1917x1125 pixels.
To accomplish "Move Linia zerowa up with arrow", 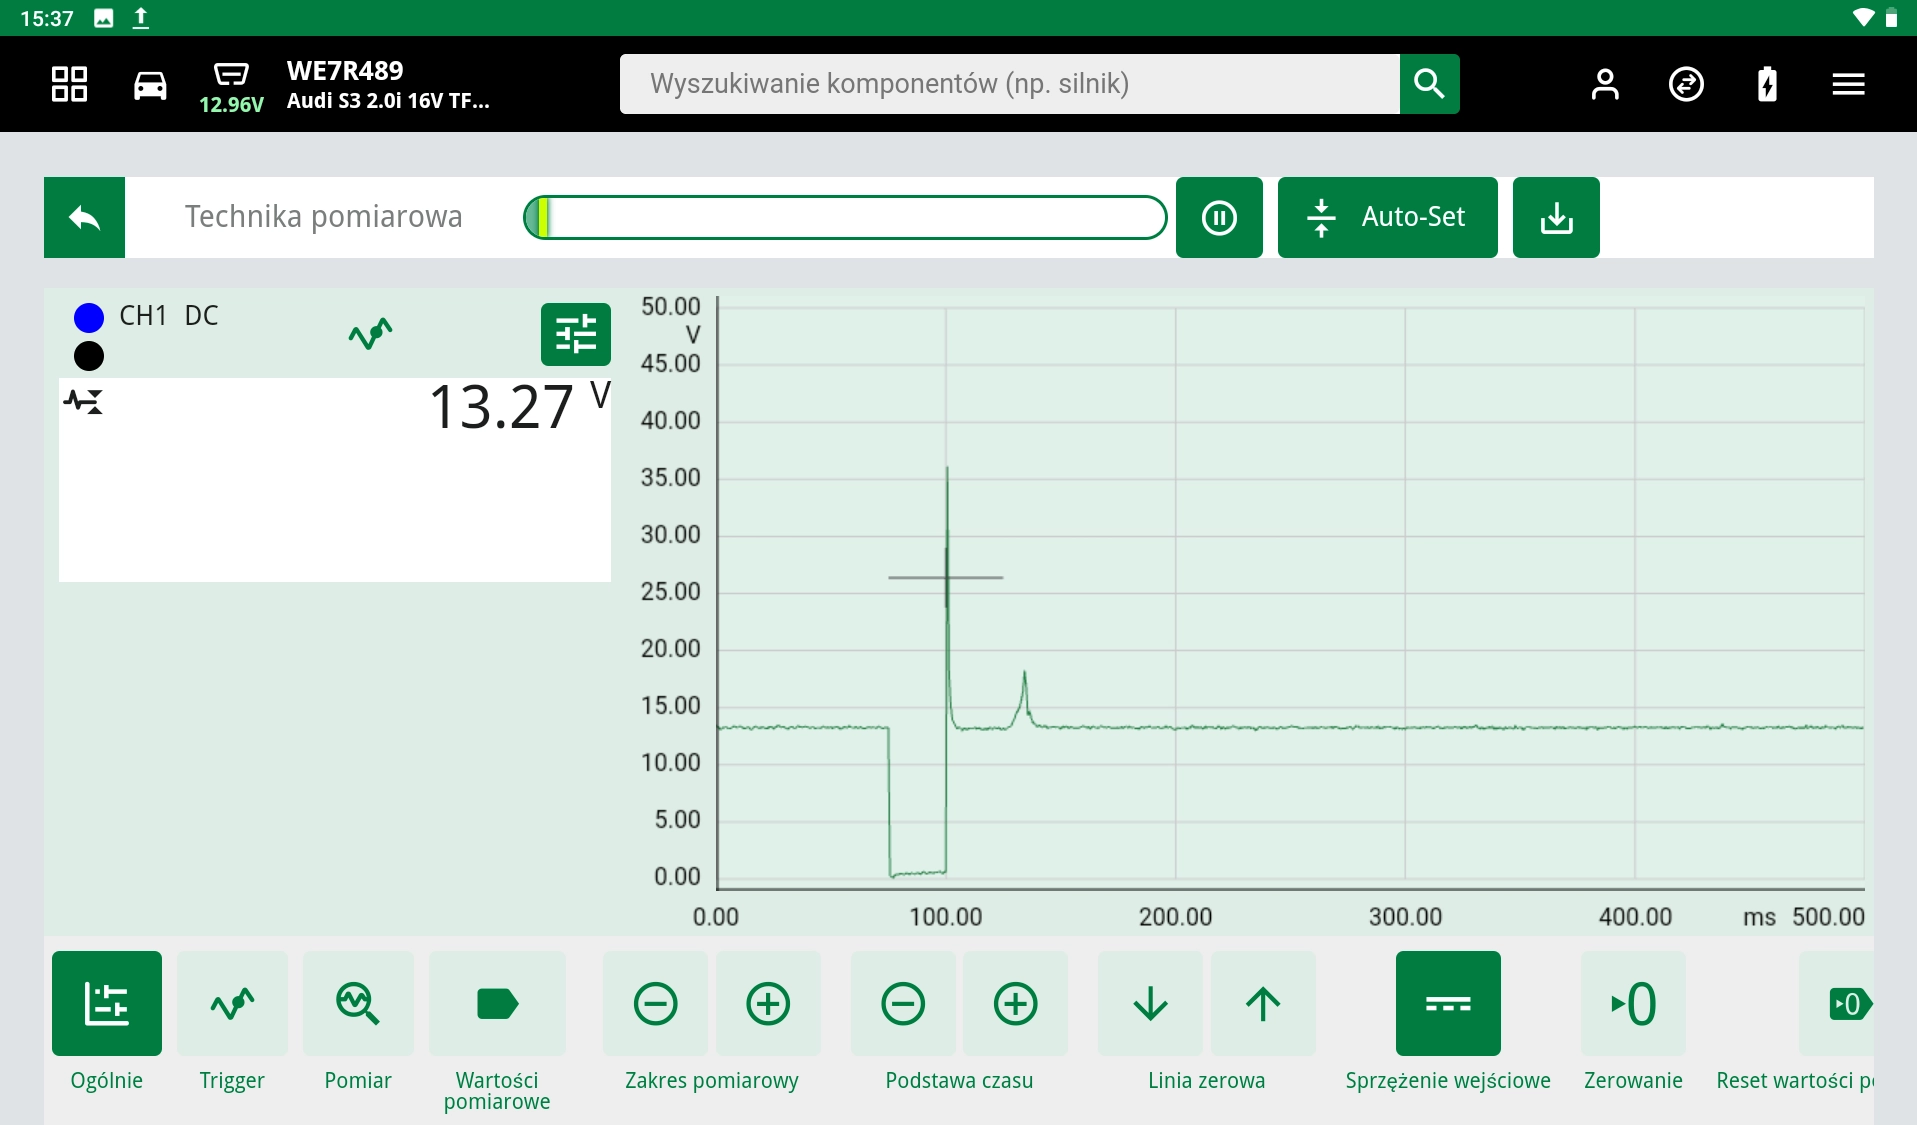I will click(1263, 1003).
